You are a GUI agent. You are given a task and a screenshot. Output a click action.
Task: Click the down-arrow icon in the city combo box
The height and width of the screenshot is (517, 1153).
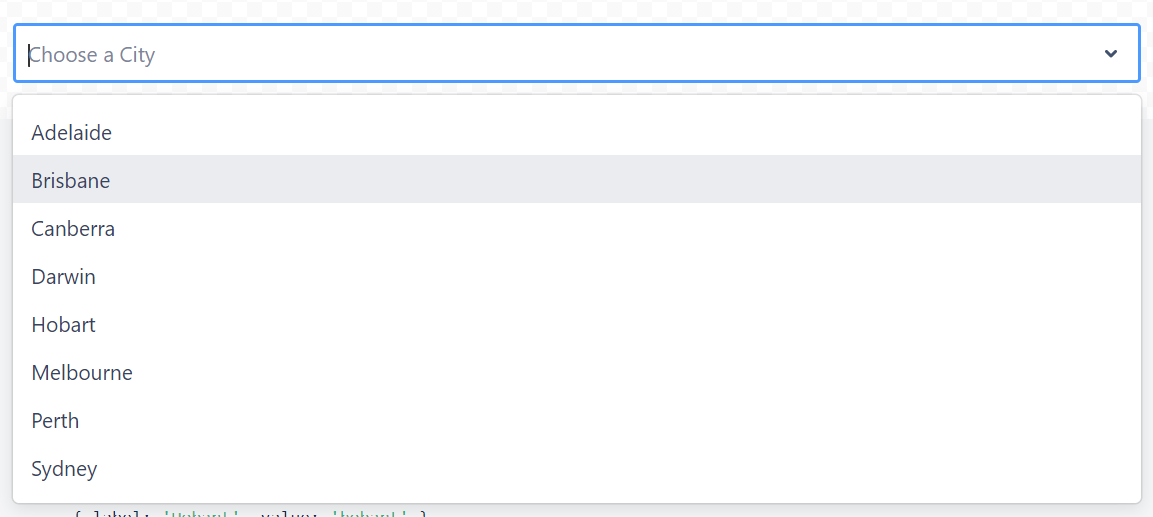pyautogui.click(x=1110, y=54)
